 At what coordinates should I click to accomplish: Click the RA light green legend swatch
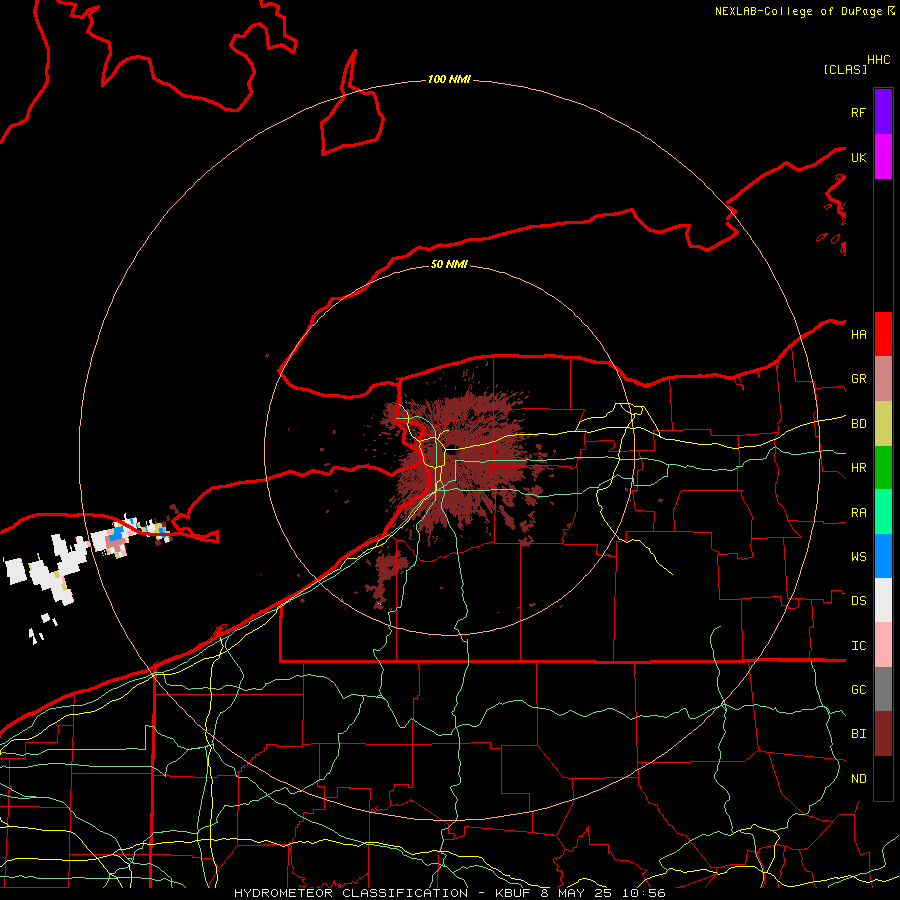[883, 511]
